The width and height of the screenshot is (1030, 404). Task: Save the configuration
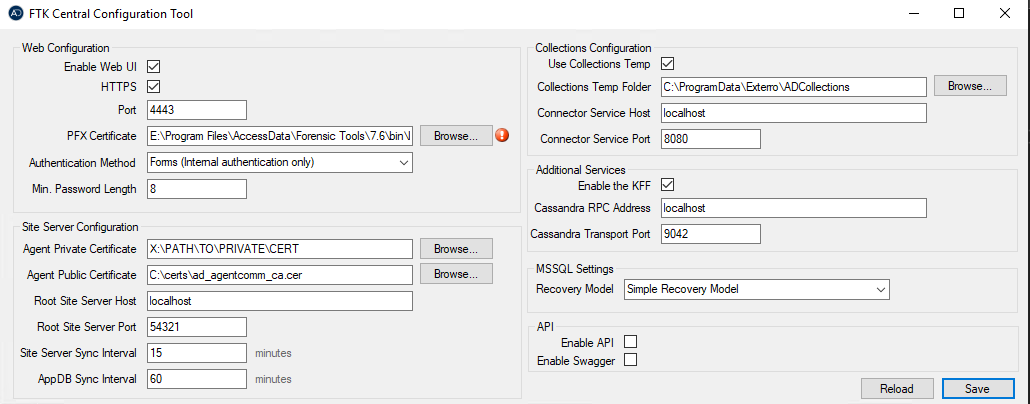point(977,388)
